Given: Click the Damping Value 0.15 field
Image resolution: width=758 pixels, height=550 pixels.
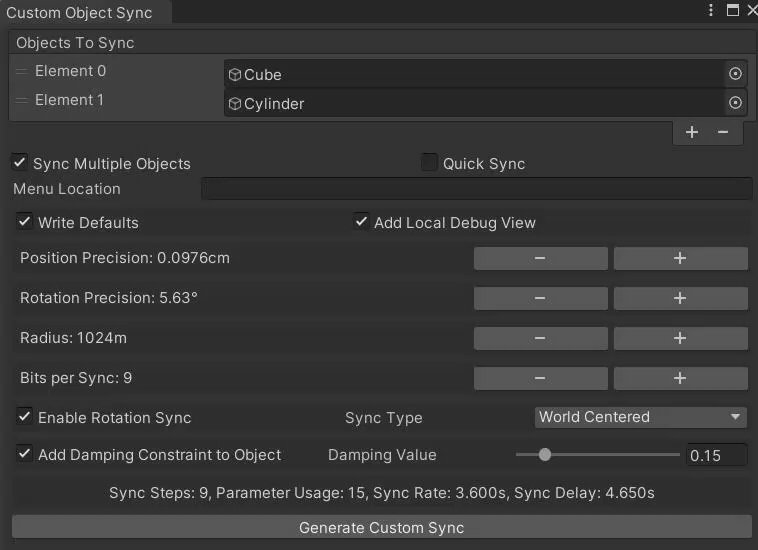Looking at the screenshot, I should click(x=716, y=455).
